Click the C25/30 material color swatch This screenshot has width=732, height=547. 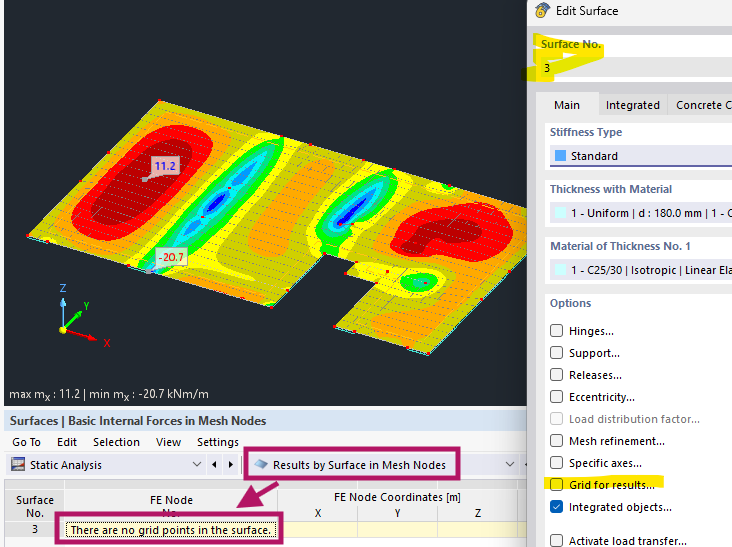pyautogui.click(x=560, y=270)
